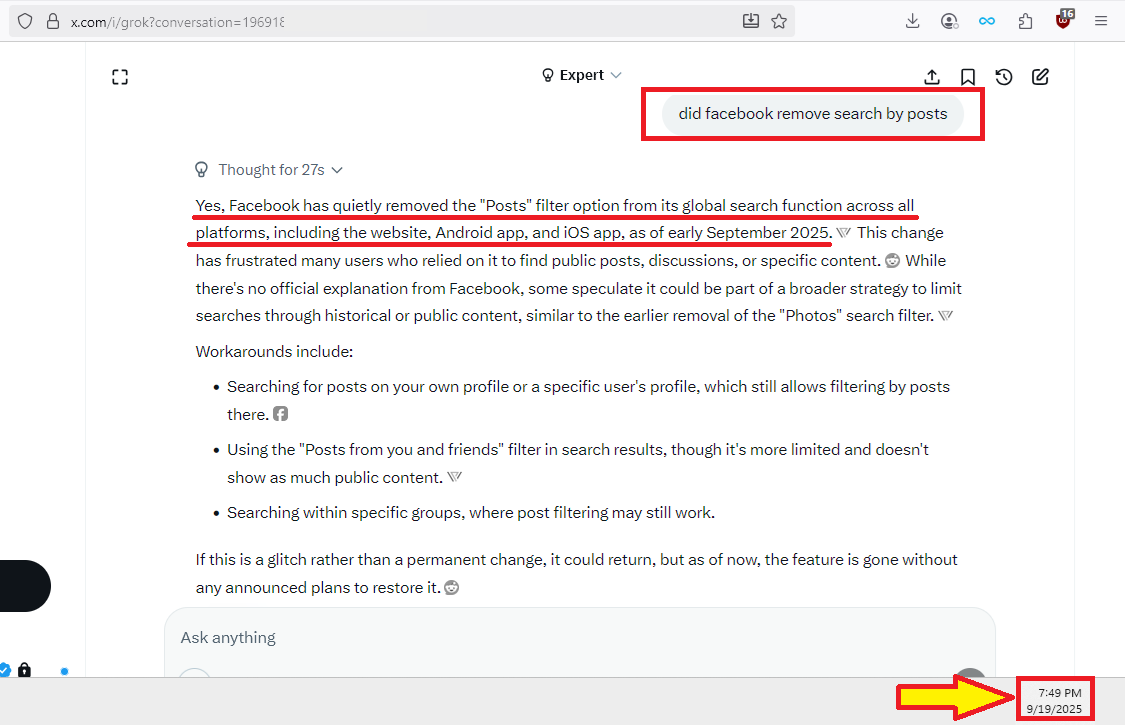Click the black rounded button at left edge
1125x725 pixels.
[24, 586]
